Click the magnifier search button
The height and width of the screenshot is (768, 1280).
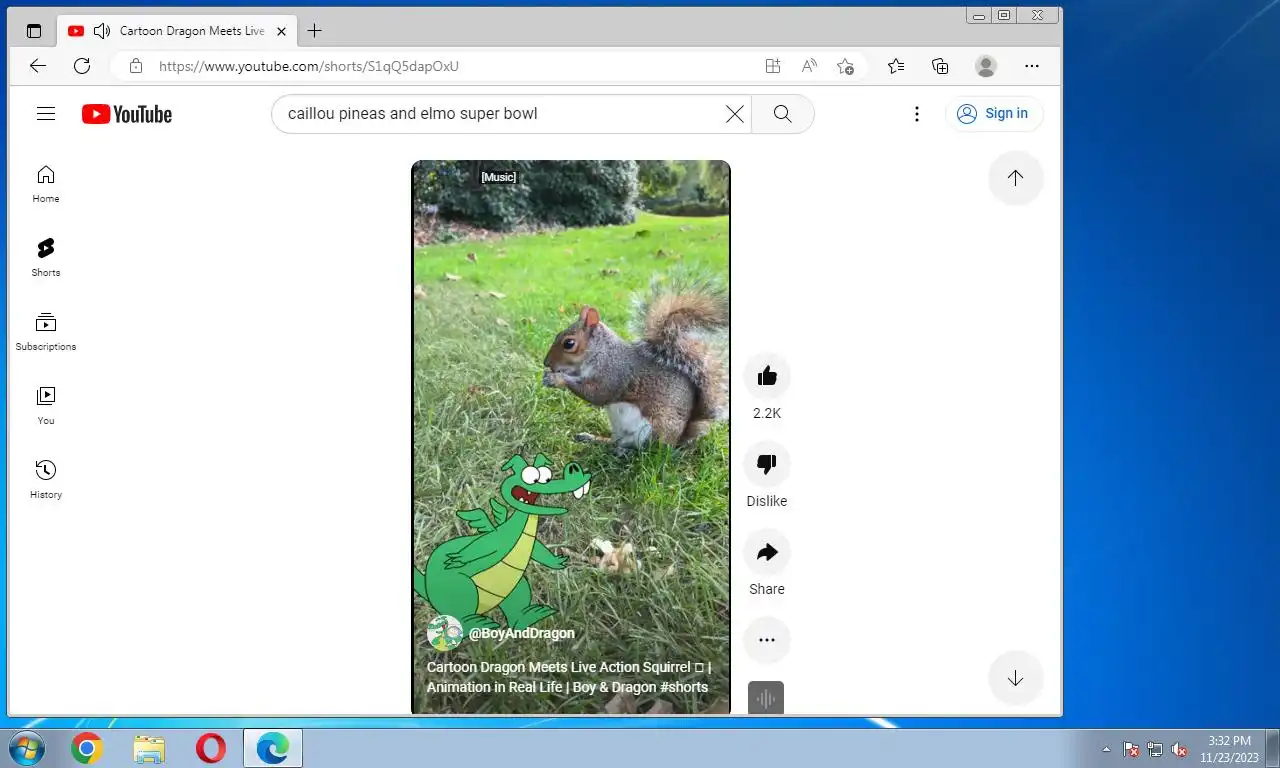pyautogui.click(x=783, y=114)
